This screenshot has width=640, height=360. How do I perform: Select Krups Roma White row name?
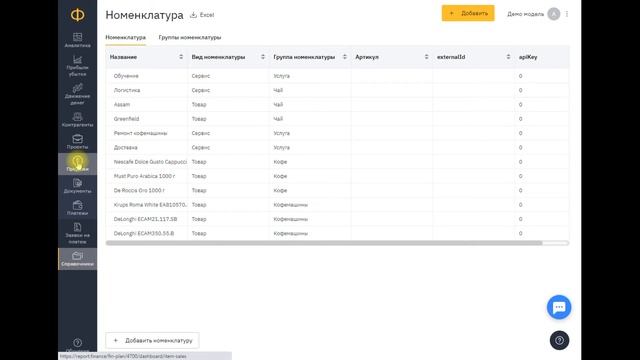click(150, 204)
